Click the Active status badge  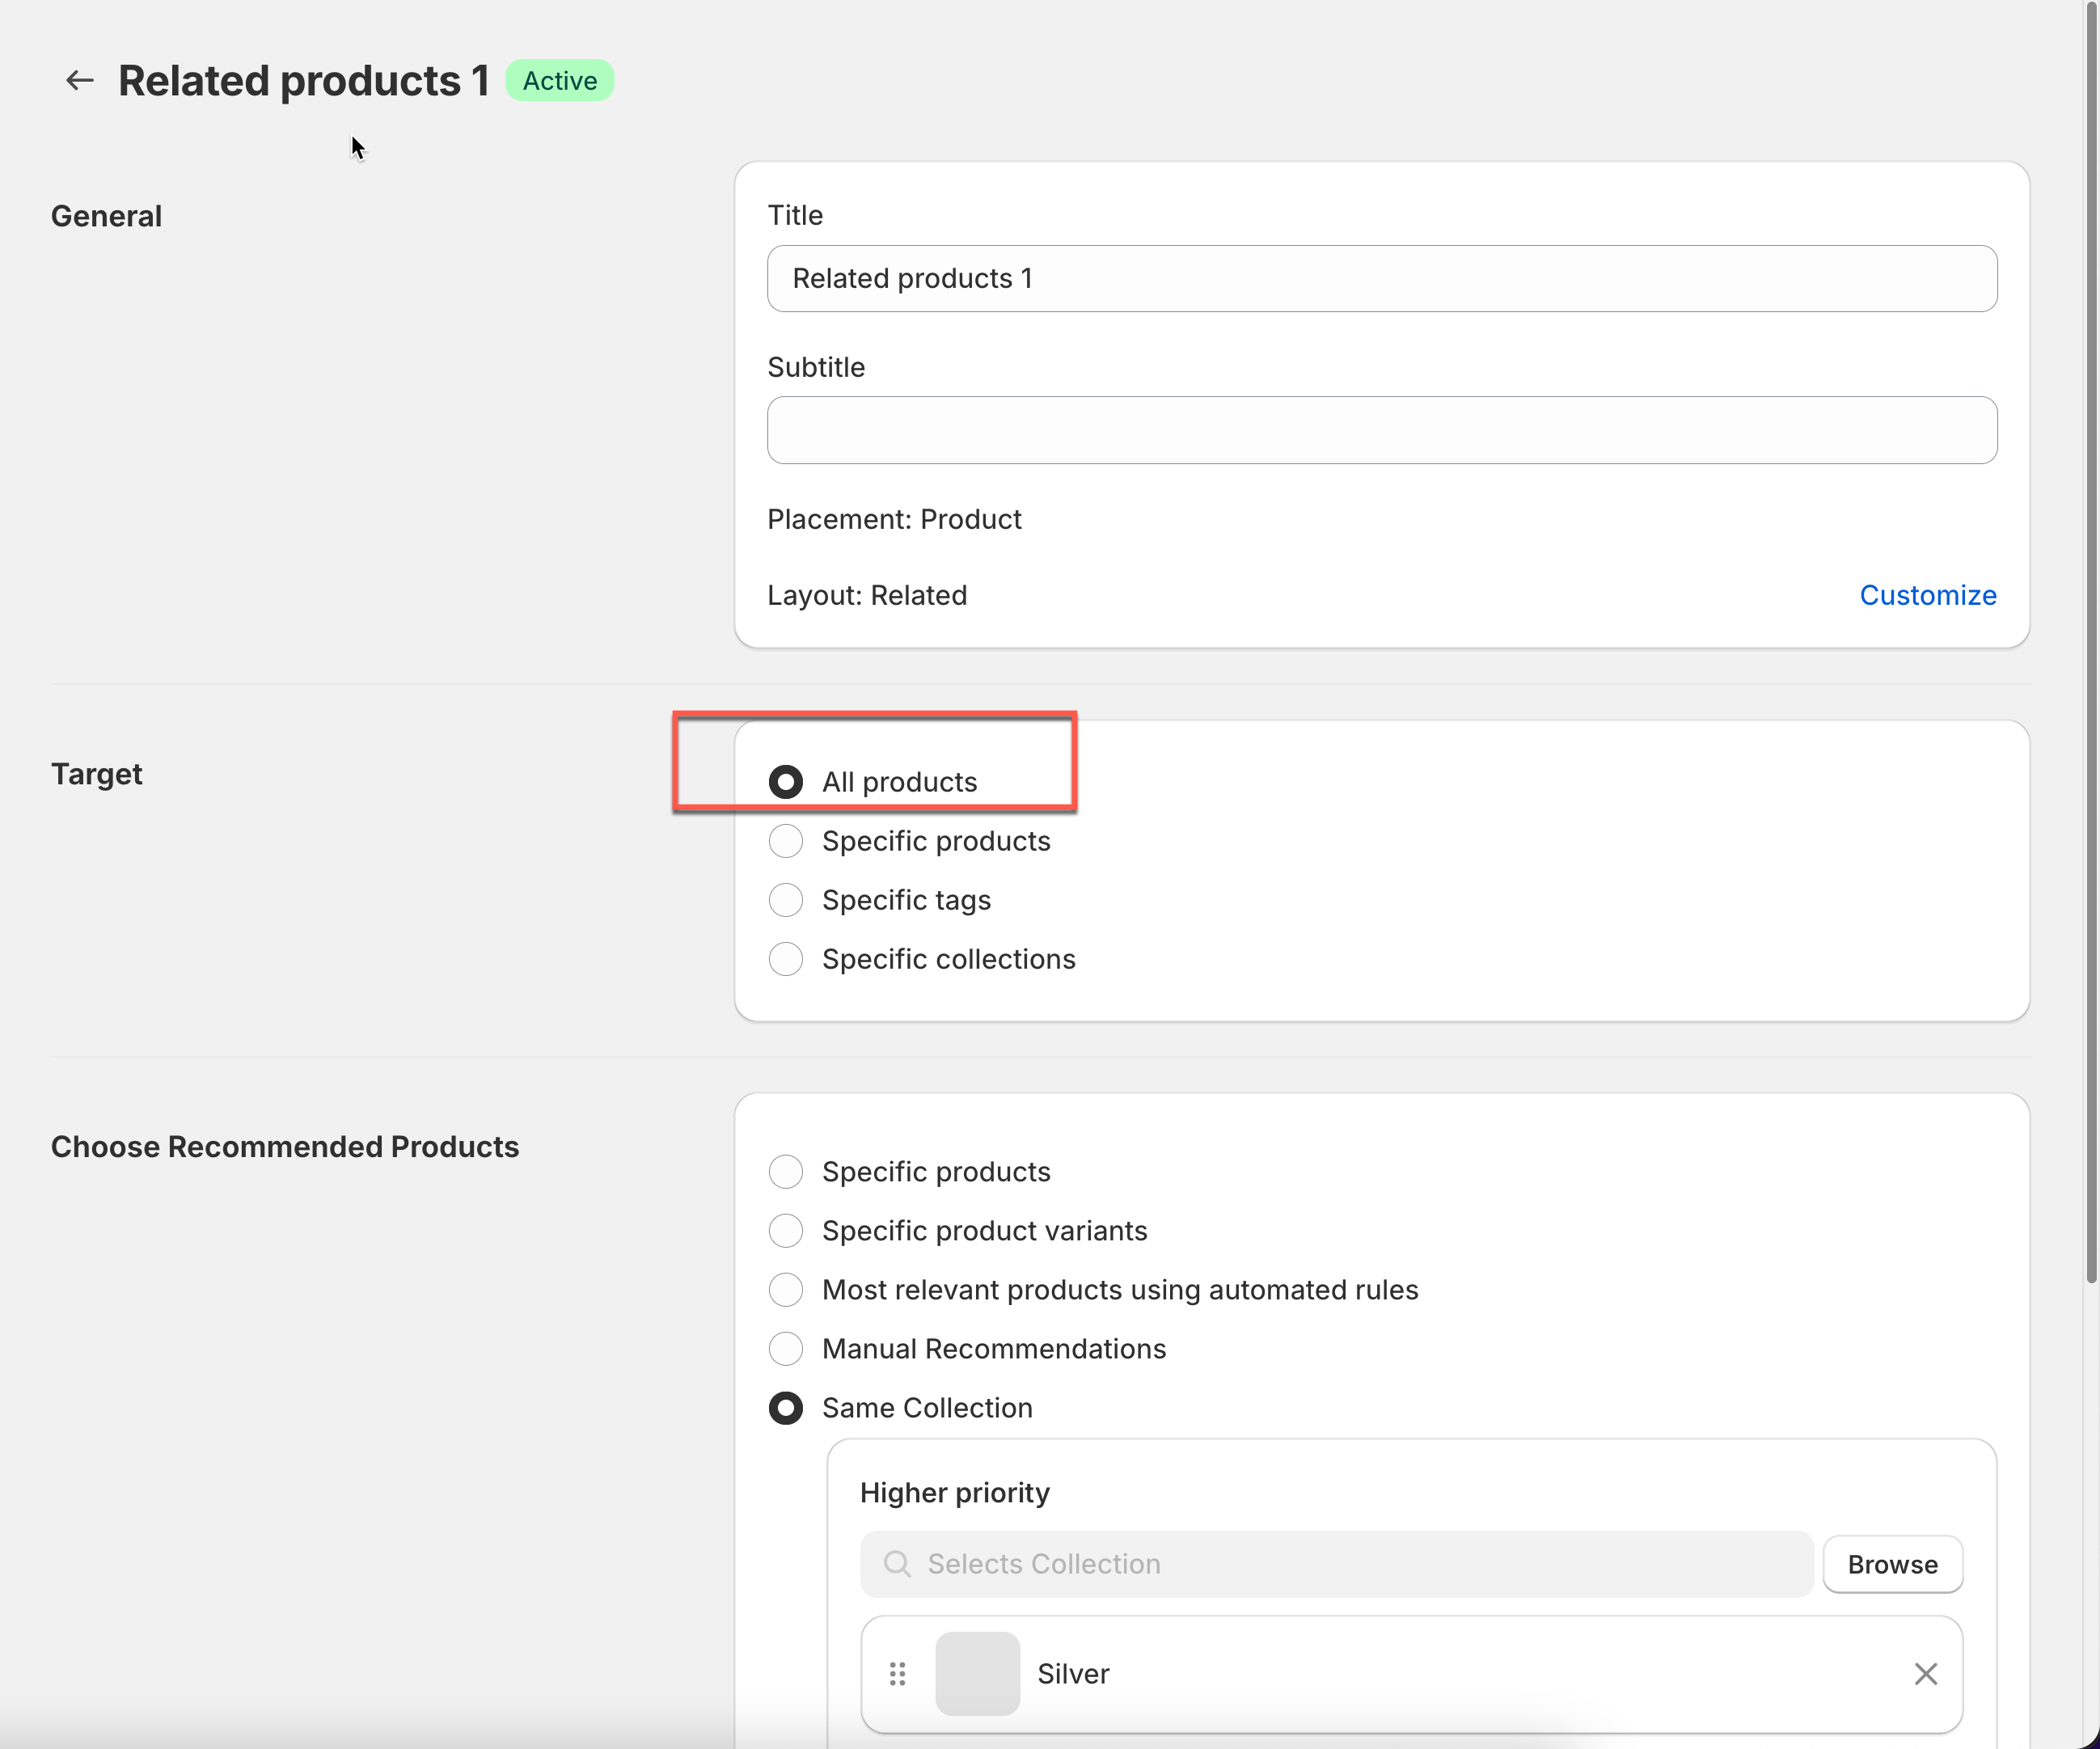559,80
